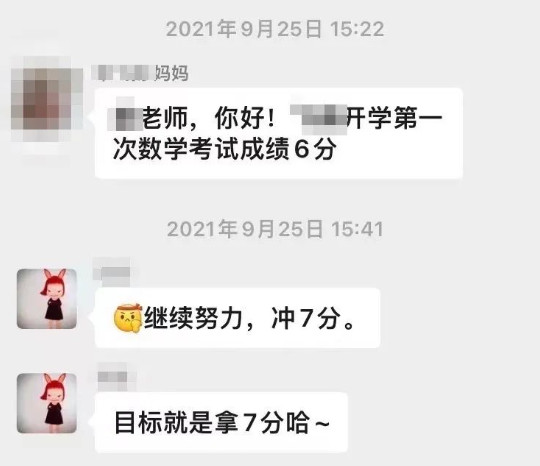This screenshot has width=540, height=466.
Task: Tap red-haired avatar beside 继续努力 message
Action: (47, 299)
